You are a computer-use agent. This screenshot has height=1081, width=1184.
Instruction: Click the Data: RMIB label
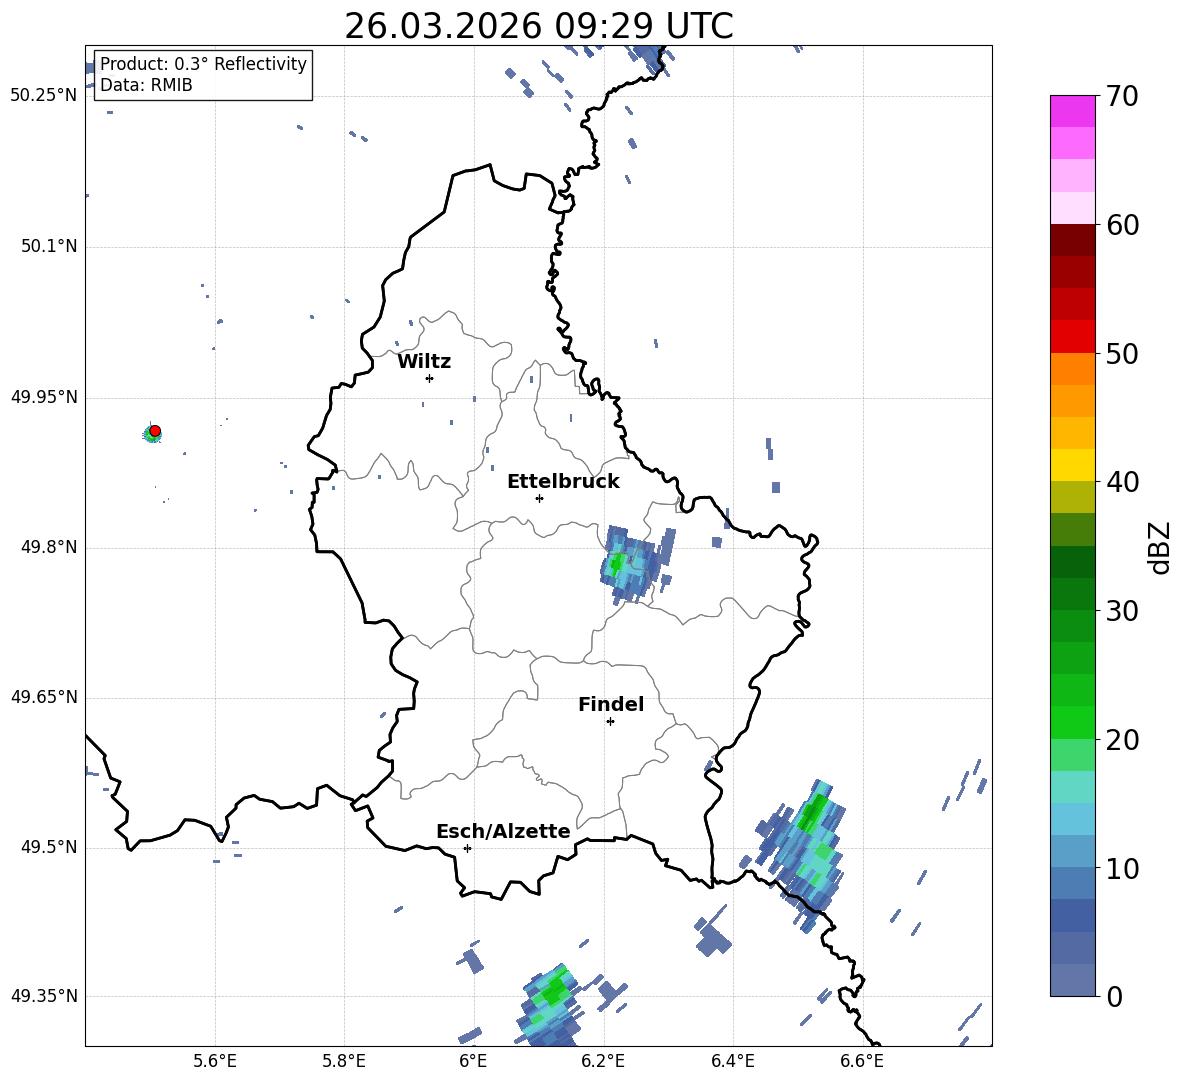[146, 85]
